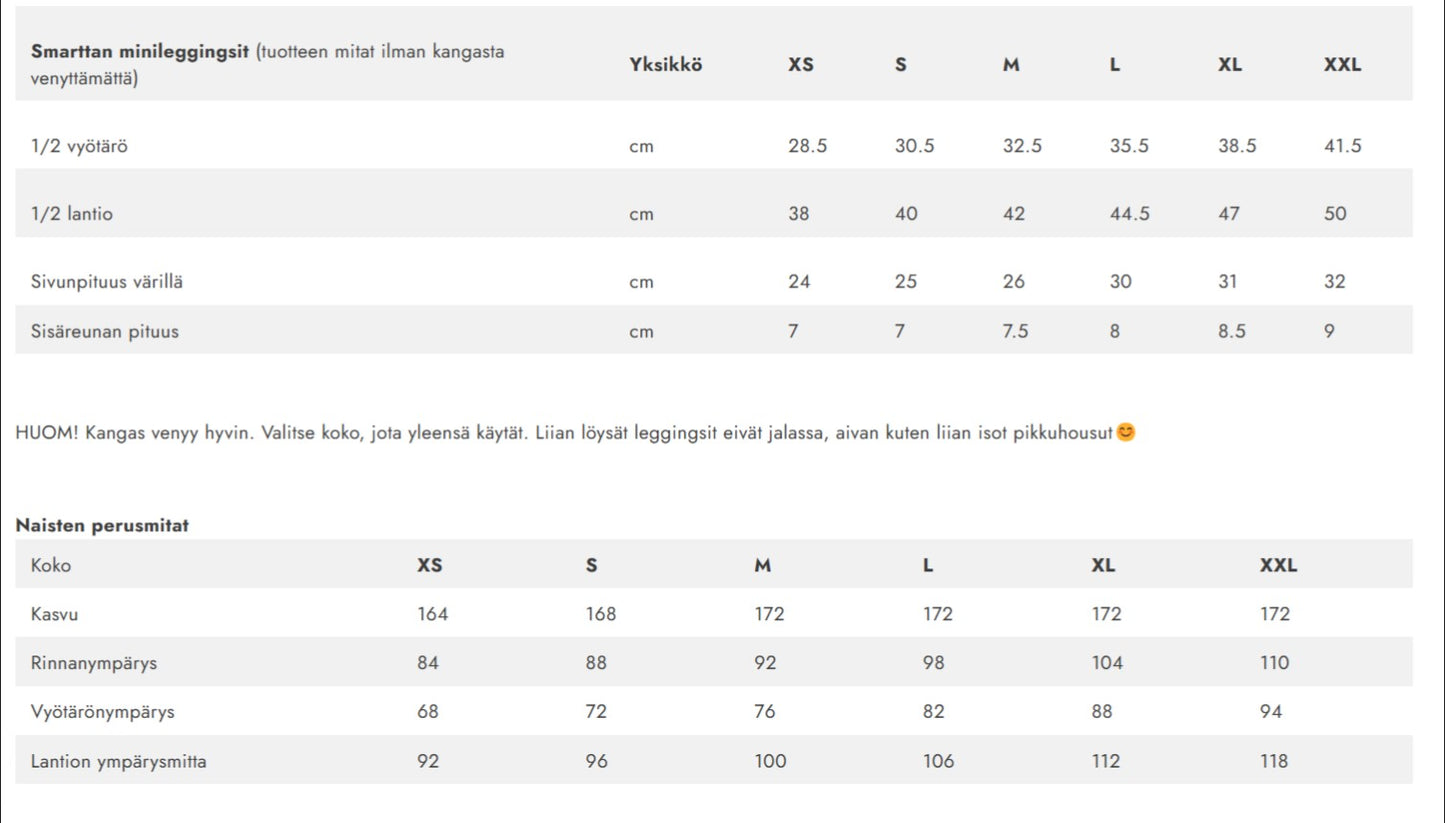Select the Rinnanympärys row label

(94, 663)
